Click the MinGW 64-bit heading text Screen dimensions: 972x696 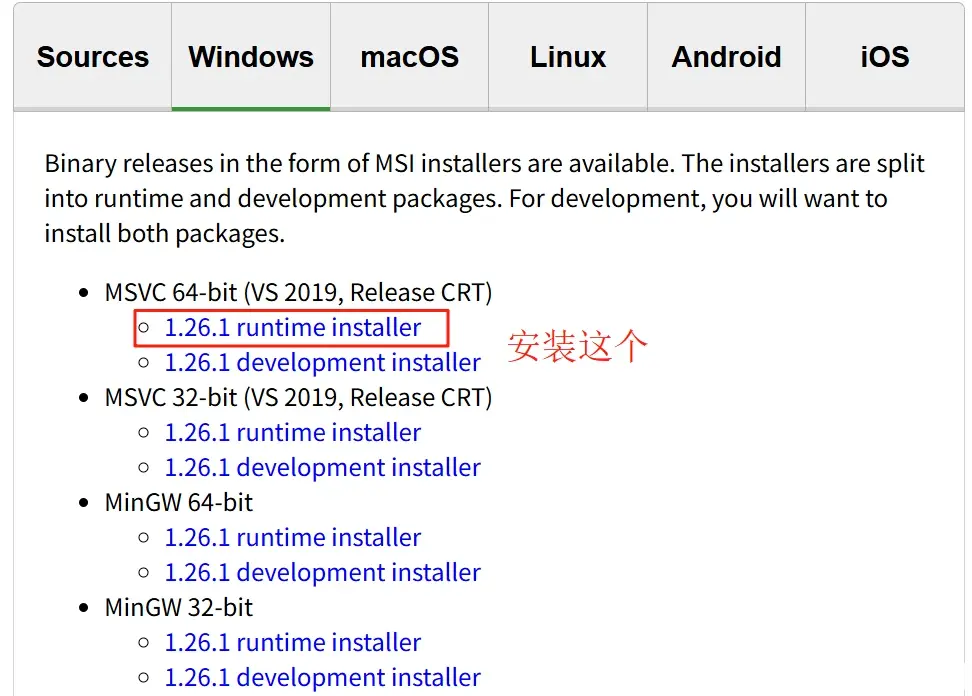(179, 503)
